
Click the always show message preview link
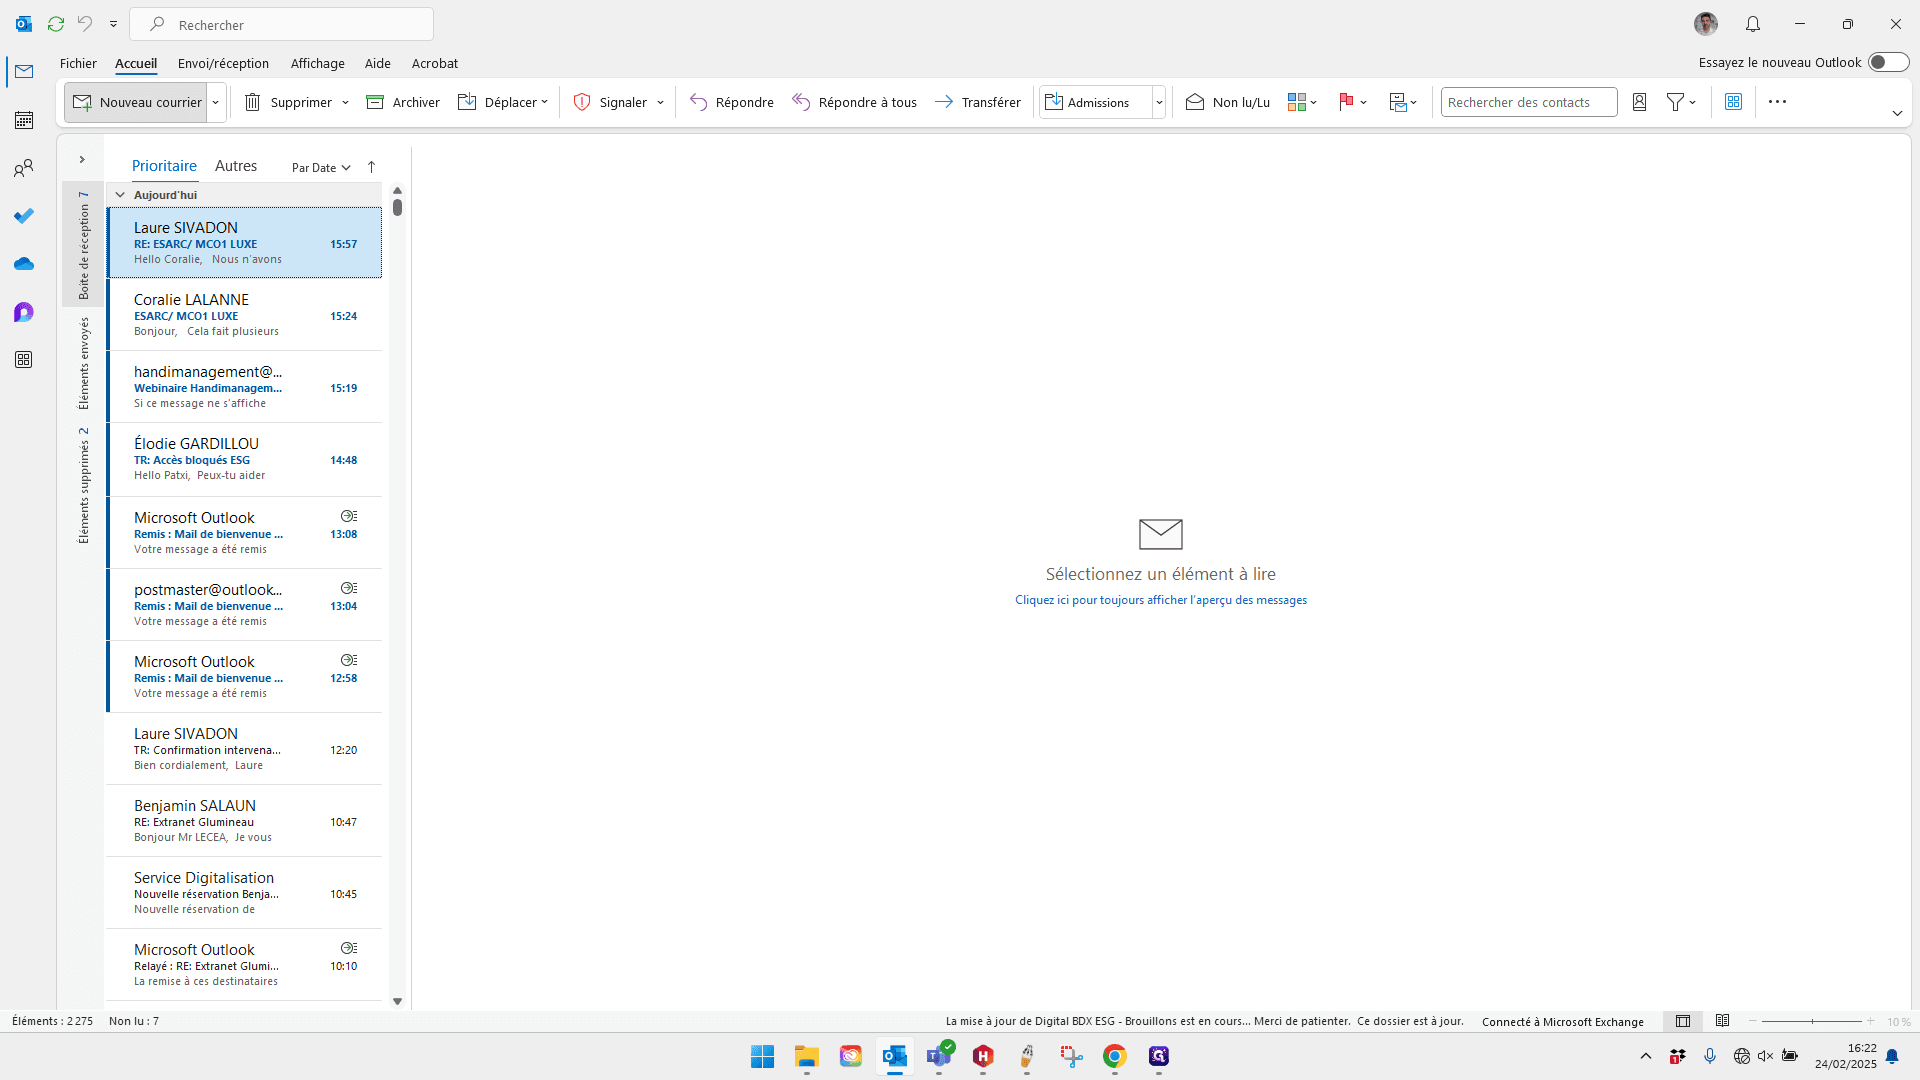point(1161,600)
